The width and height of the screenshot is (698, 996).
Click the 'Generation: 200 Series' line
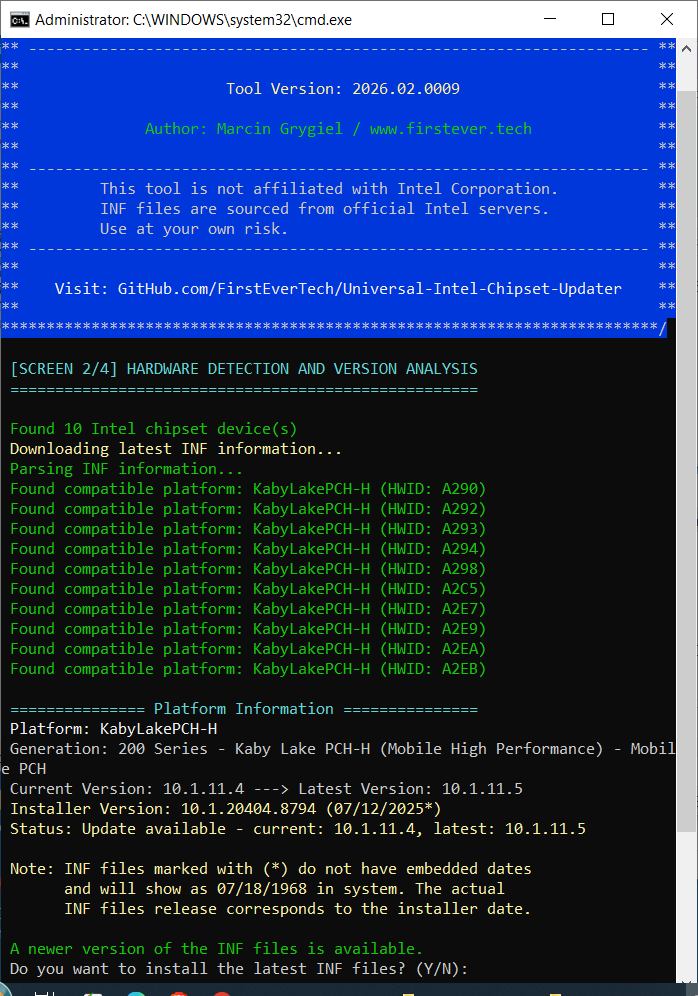338,759
